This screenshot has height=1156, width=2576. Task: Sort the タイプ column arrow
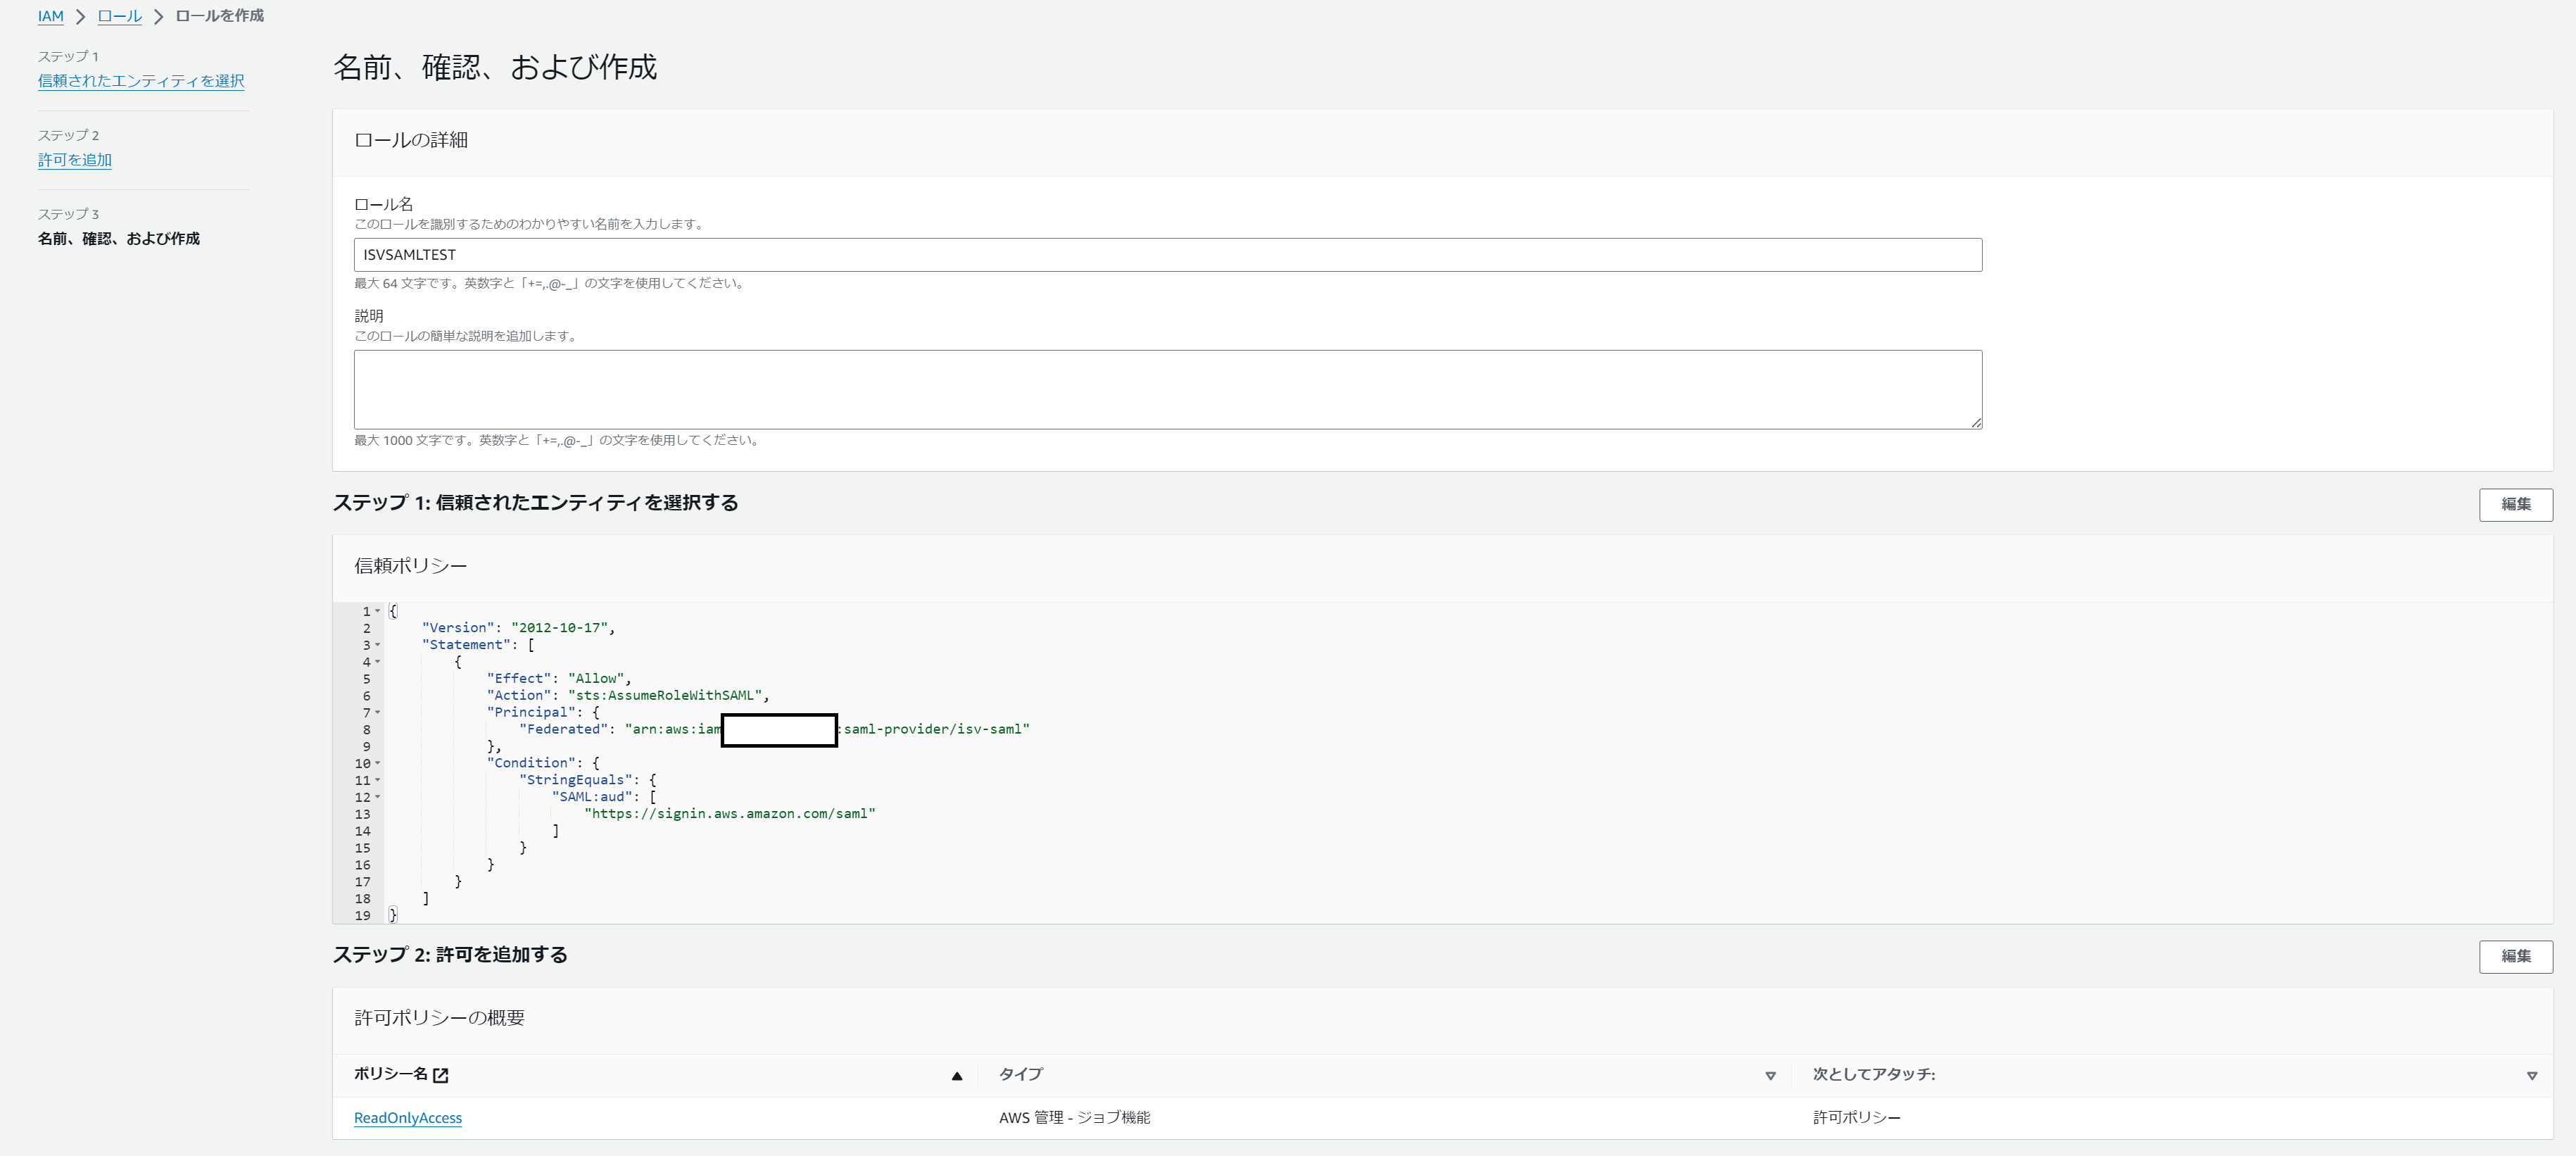1770,1076
